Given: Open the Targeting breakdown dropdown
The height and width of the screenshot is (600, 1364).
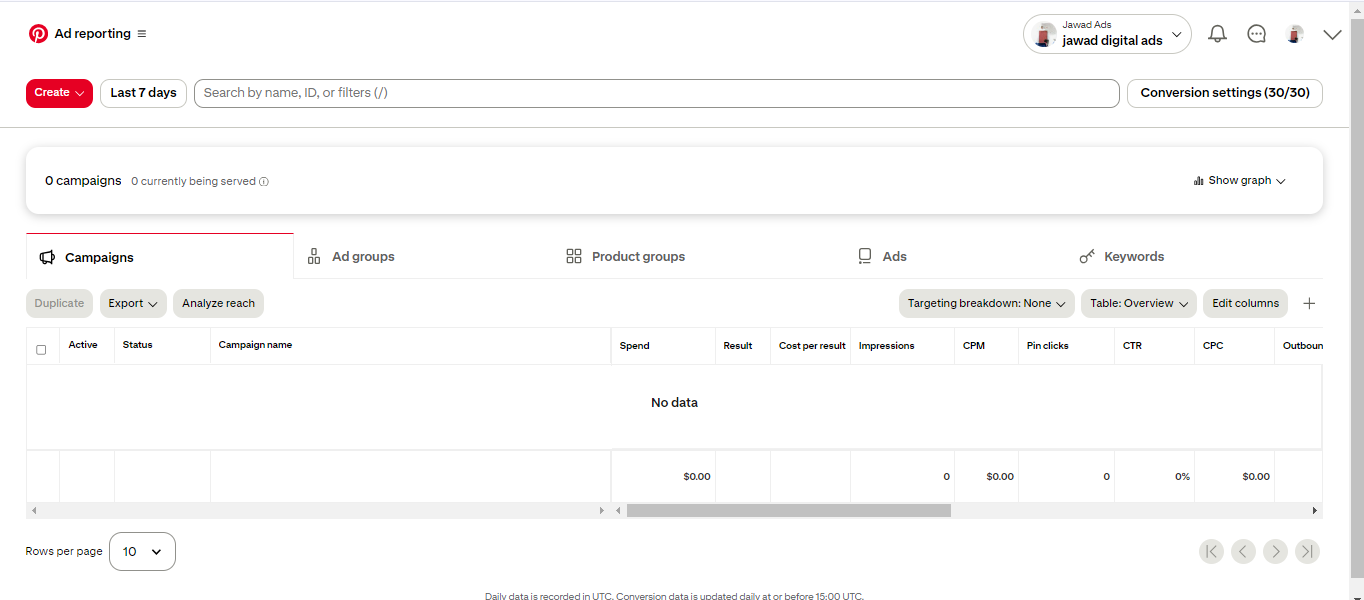Looking at the screenshot, I should (x=987, y=304).
